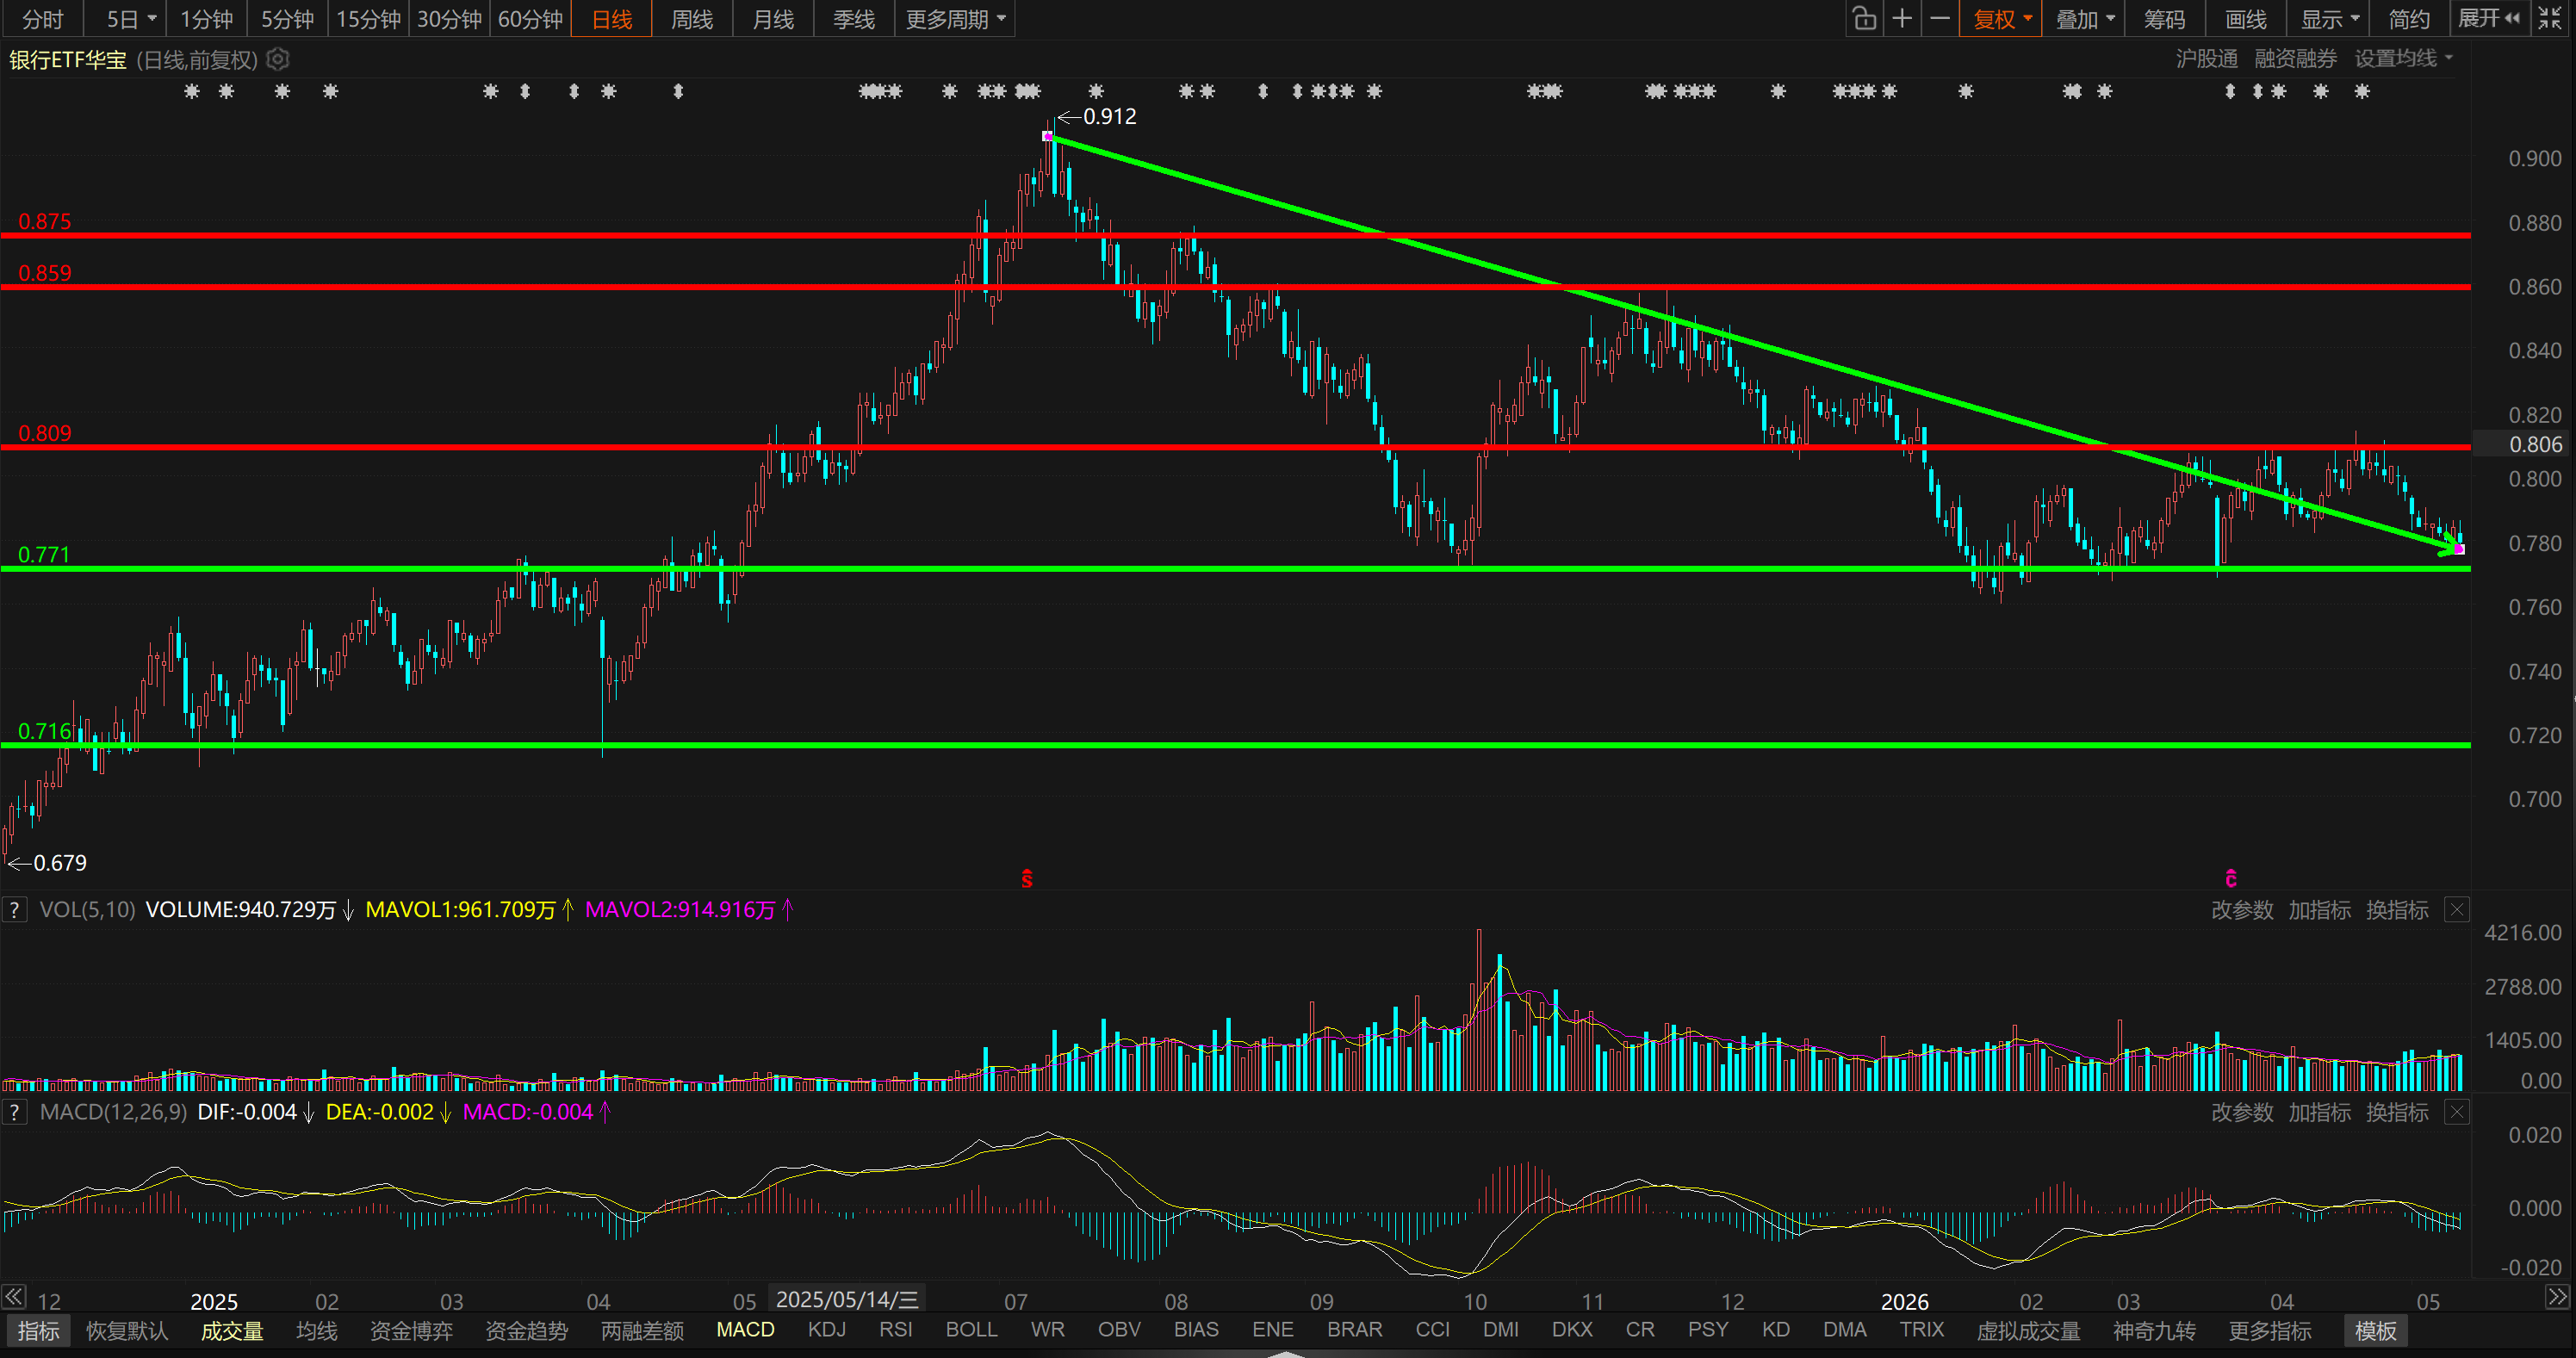Toggle the 画线 drawing tools
This screenshot has height=1358, width=2576.
[x=2246, y=19]
